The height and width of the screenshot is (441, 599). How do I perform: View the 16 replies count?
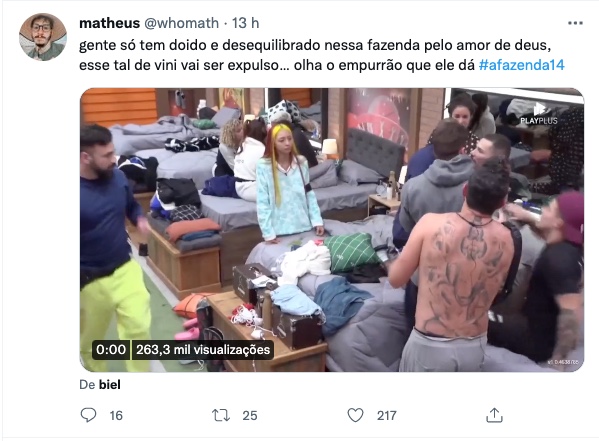(x=116, y=415)
